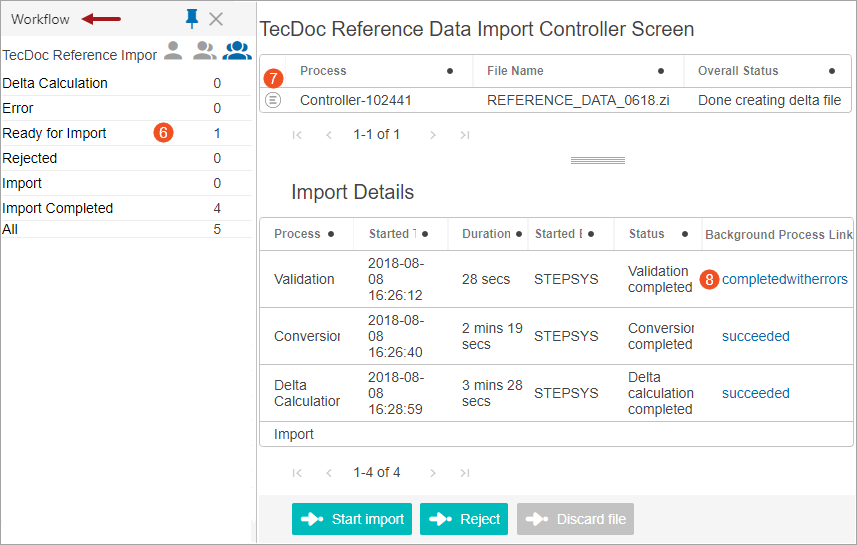Click the Conversion completed status cell
The height and width of the screenshot is (545, 857).
point(660,336)
